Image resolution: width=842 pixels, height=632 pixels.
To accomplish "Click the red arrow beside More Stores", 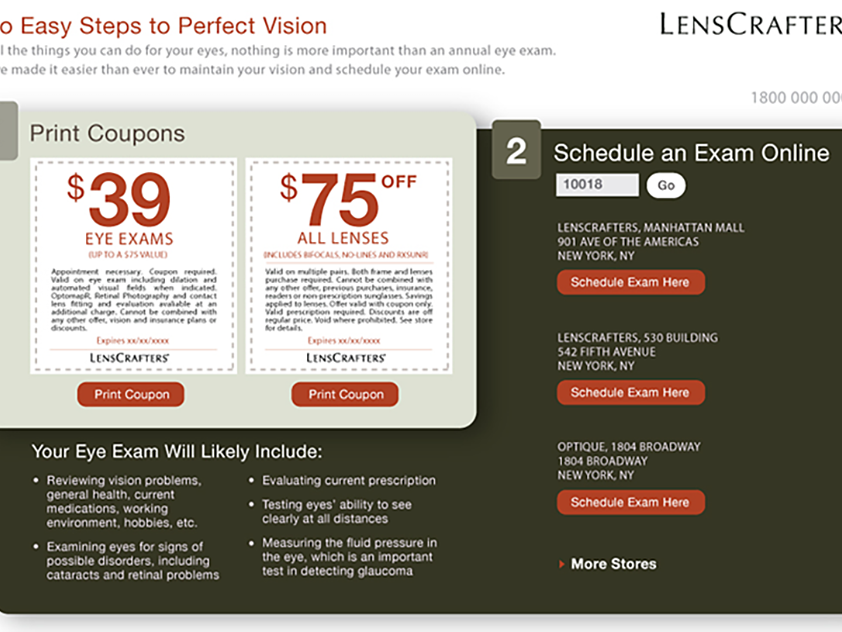I will point(561,564).
